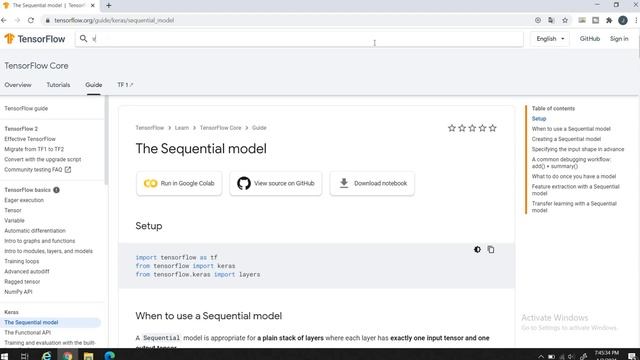640x360 pixels.
Task: Jump to Transfer learning with a Sequential model
Action: (x=574, y=207)
